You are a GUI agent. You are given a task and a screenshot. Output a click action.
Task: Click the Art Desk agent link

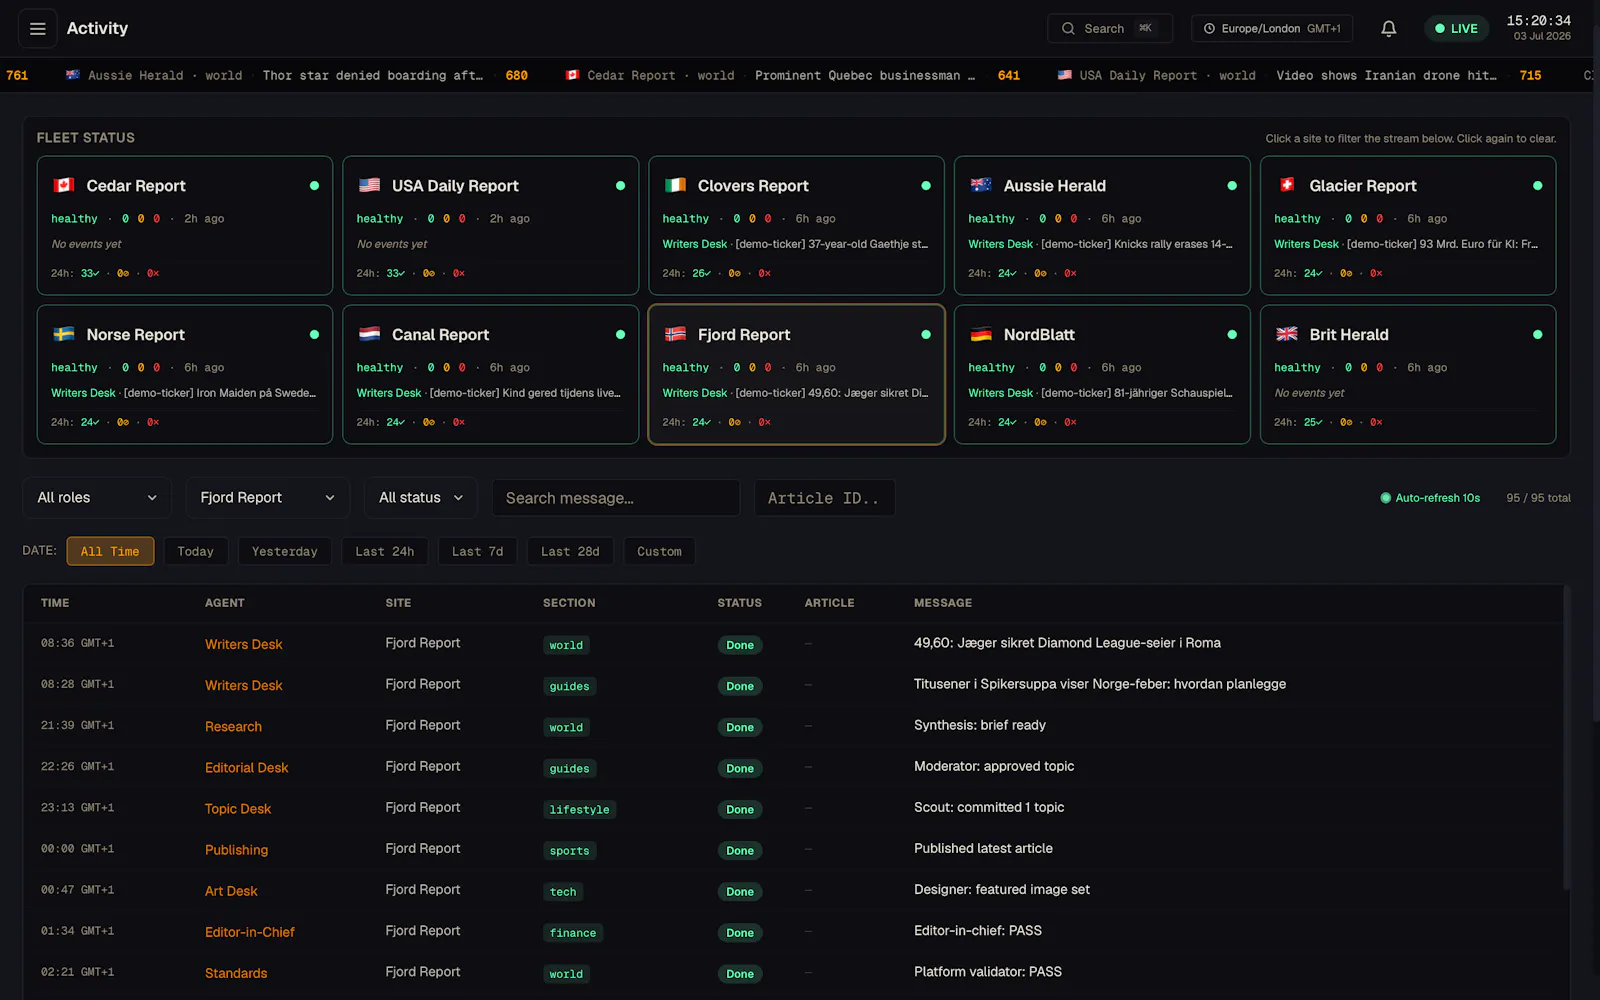[231, 890]
